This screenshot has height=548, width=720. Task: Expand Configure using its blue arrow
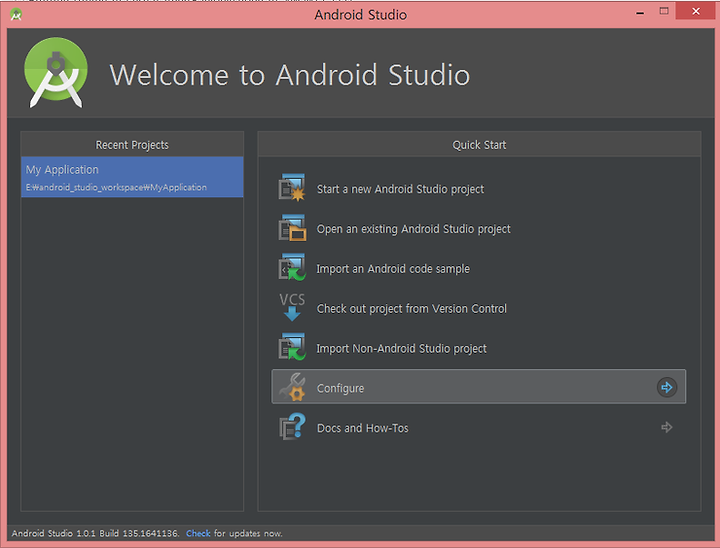pos(666,387)
